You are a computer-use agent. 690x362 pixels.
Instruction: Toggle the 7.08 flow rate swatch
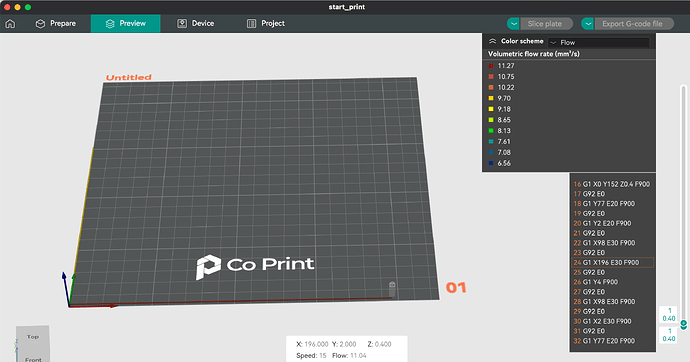[x=491, y=152]
